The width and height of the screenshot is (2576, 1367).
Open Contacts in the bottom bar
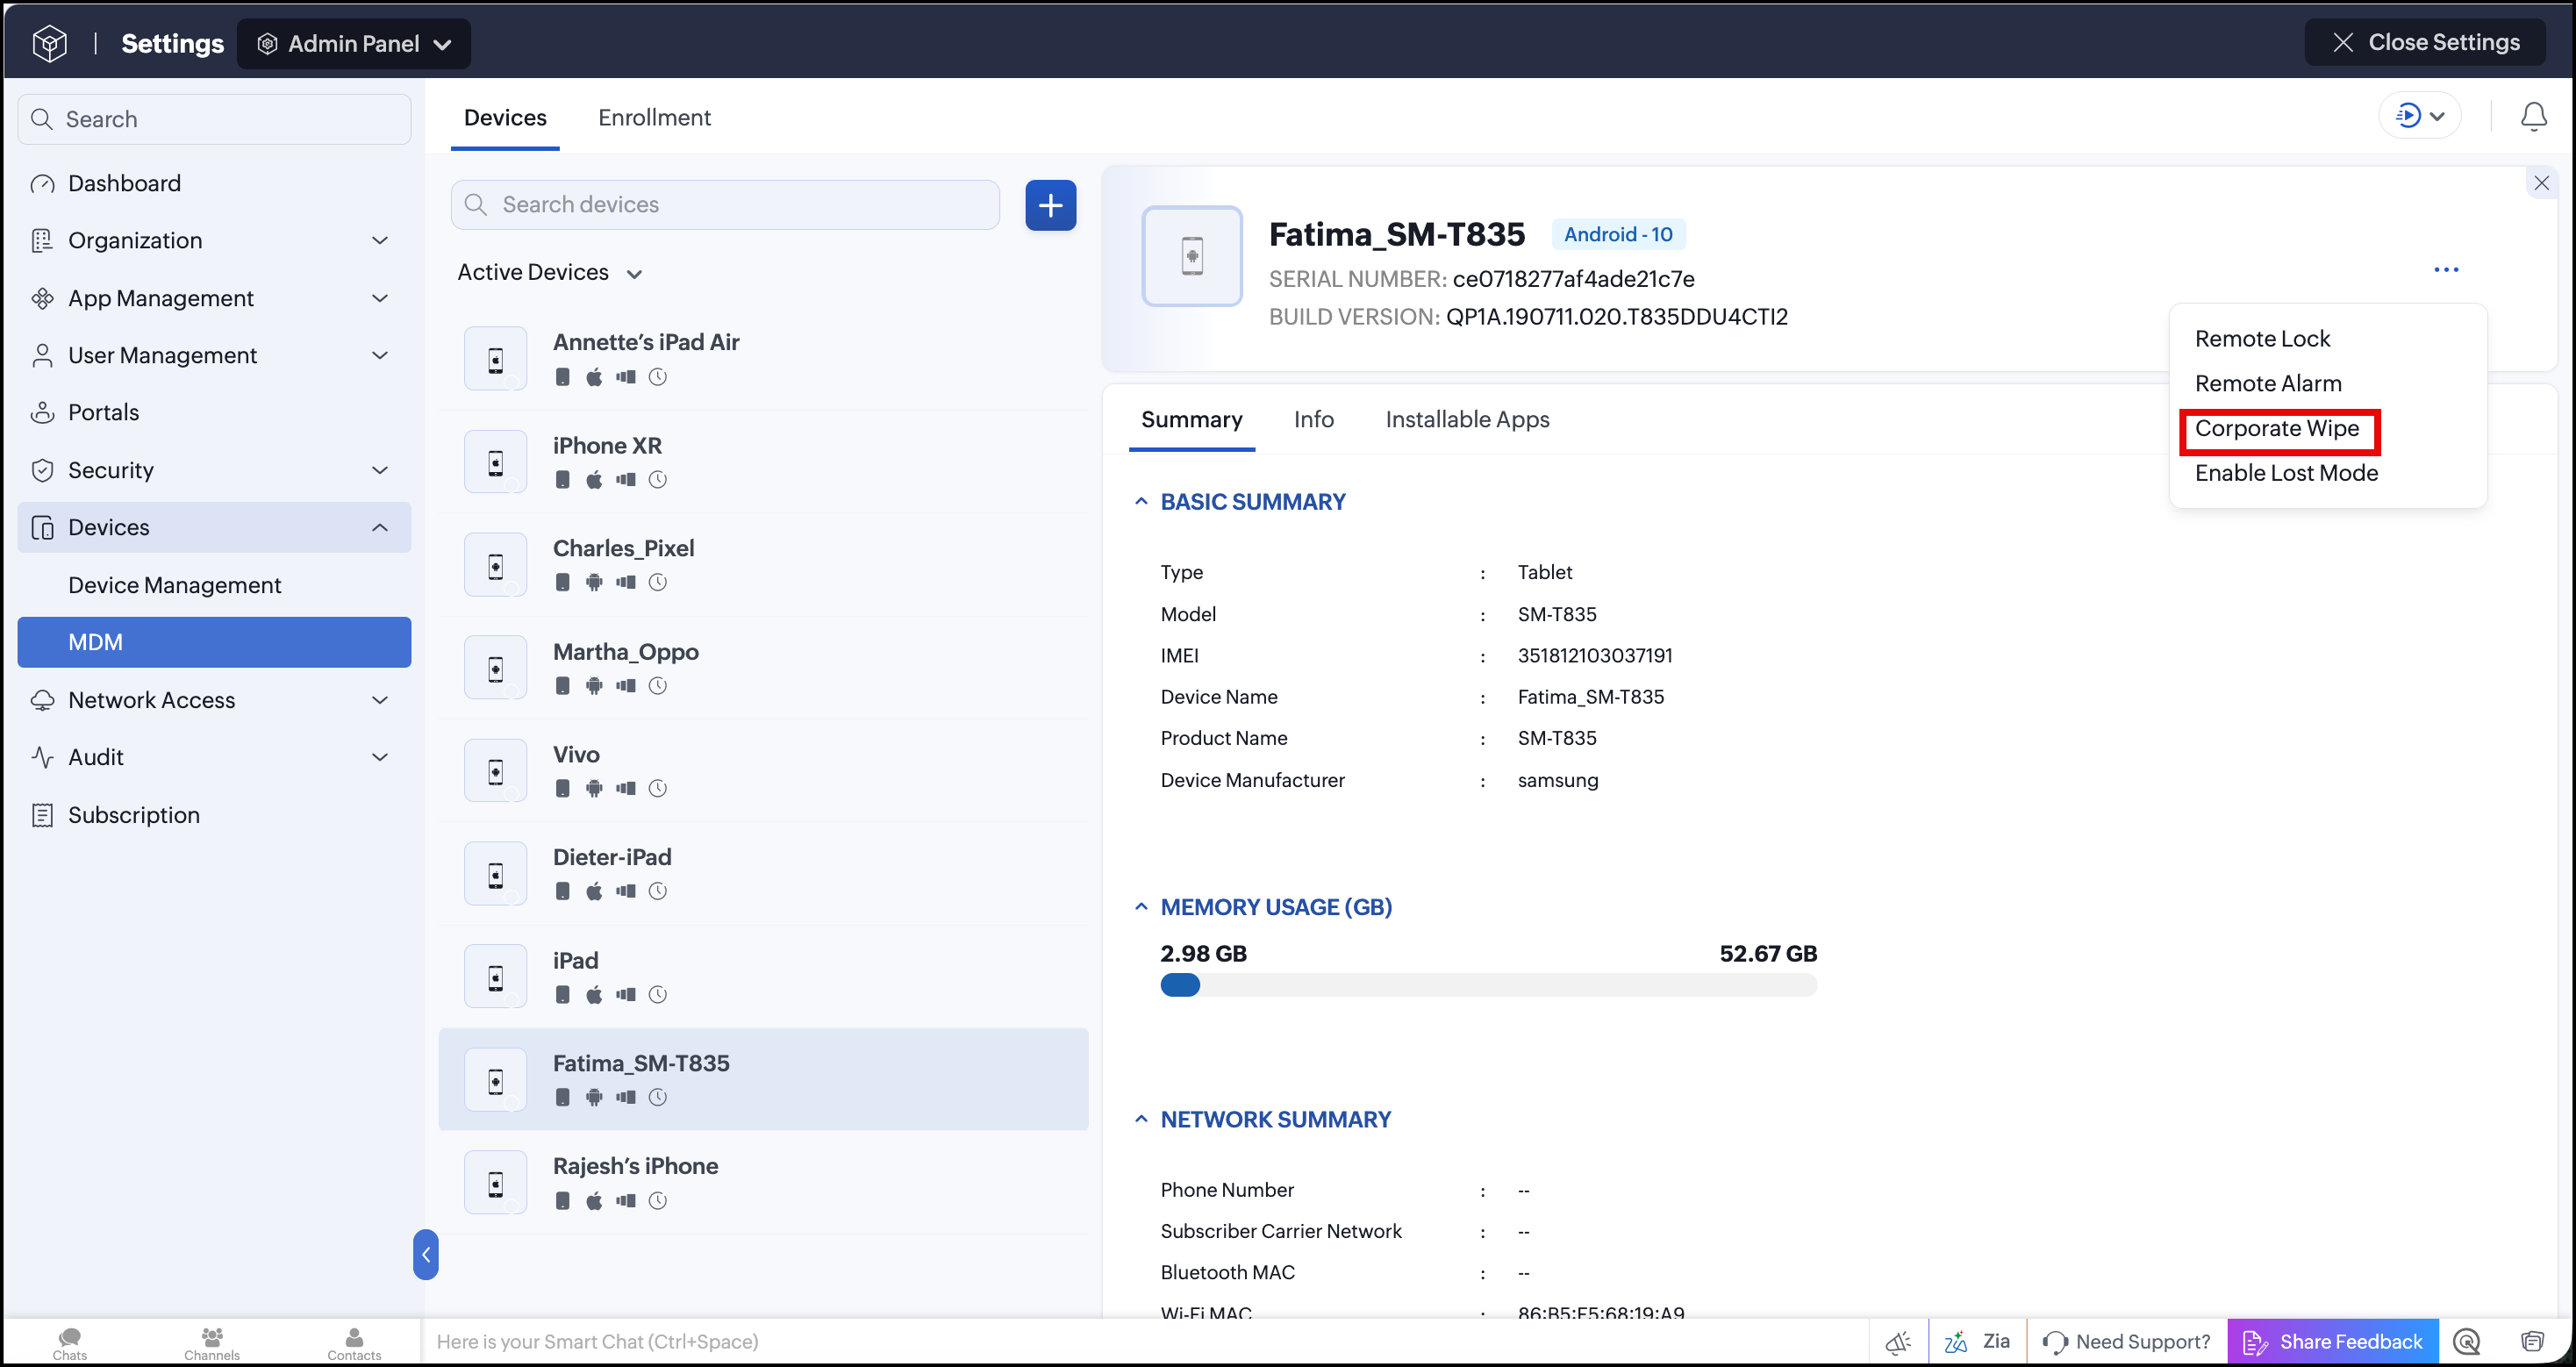[354, 1343]
